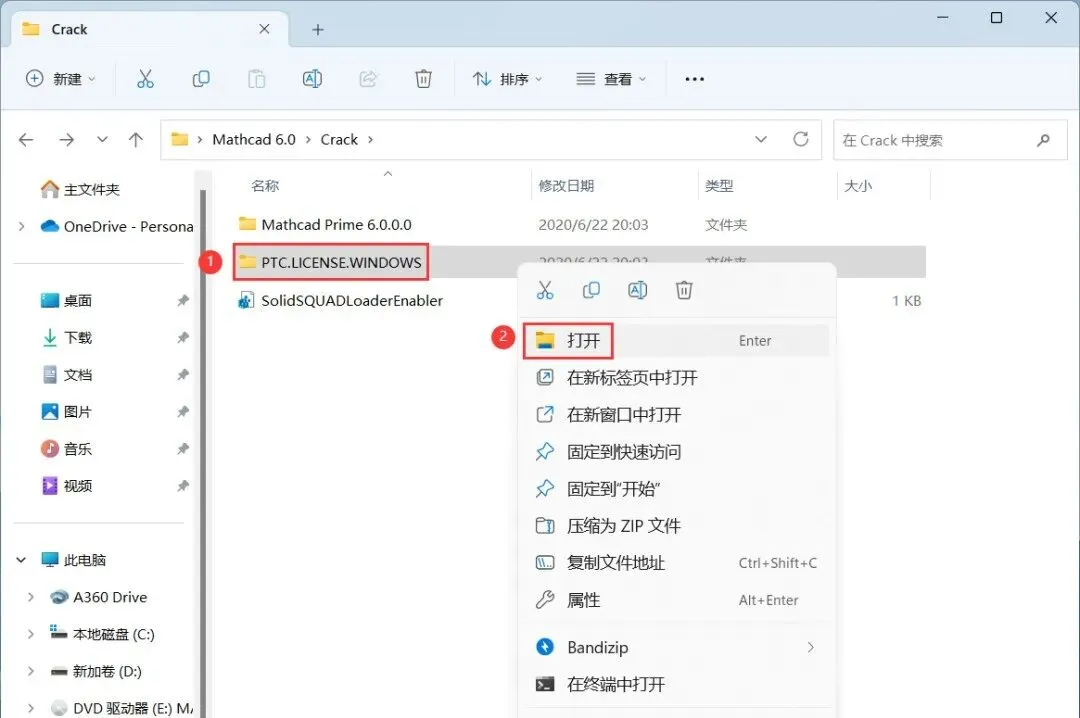Click the search Crack input box

point(950,141)
